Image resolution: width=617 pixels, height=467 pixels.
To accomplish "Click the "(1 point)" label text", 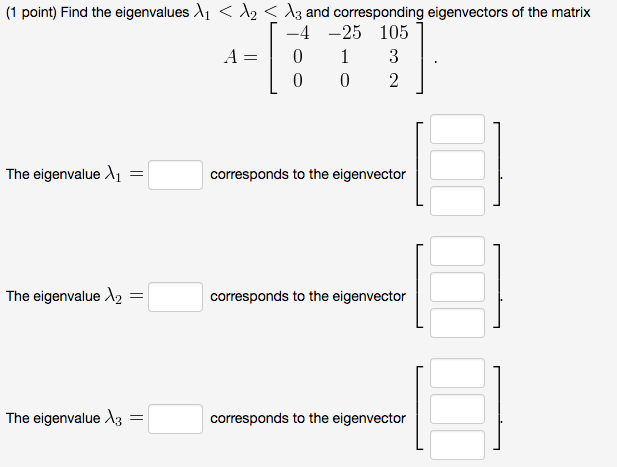I will pyautogui.click(x=31, y=13).
